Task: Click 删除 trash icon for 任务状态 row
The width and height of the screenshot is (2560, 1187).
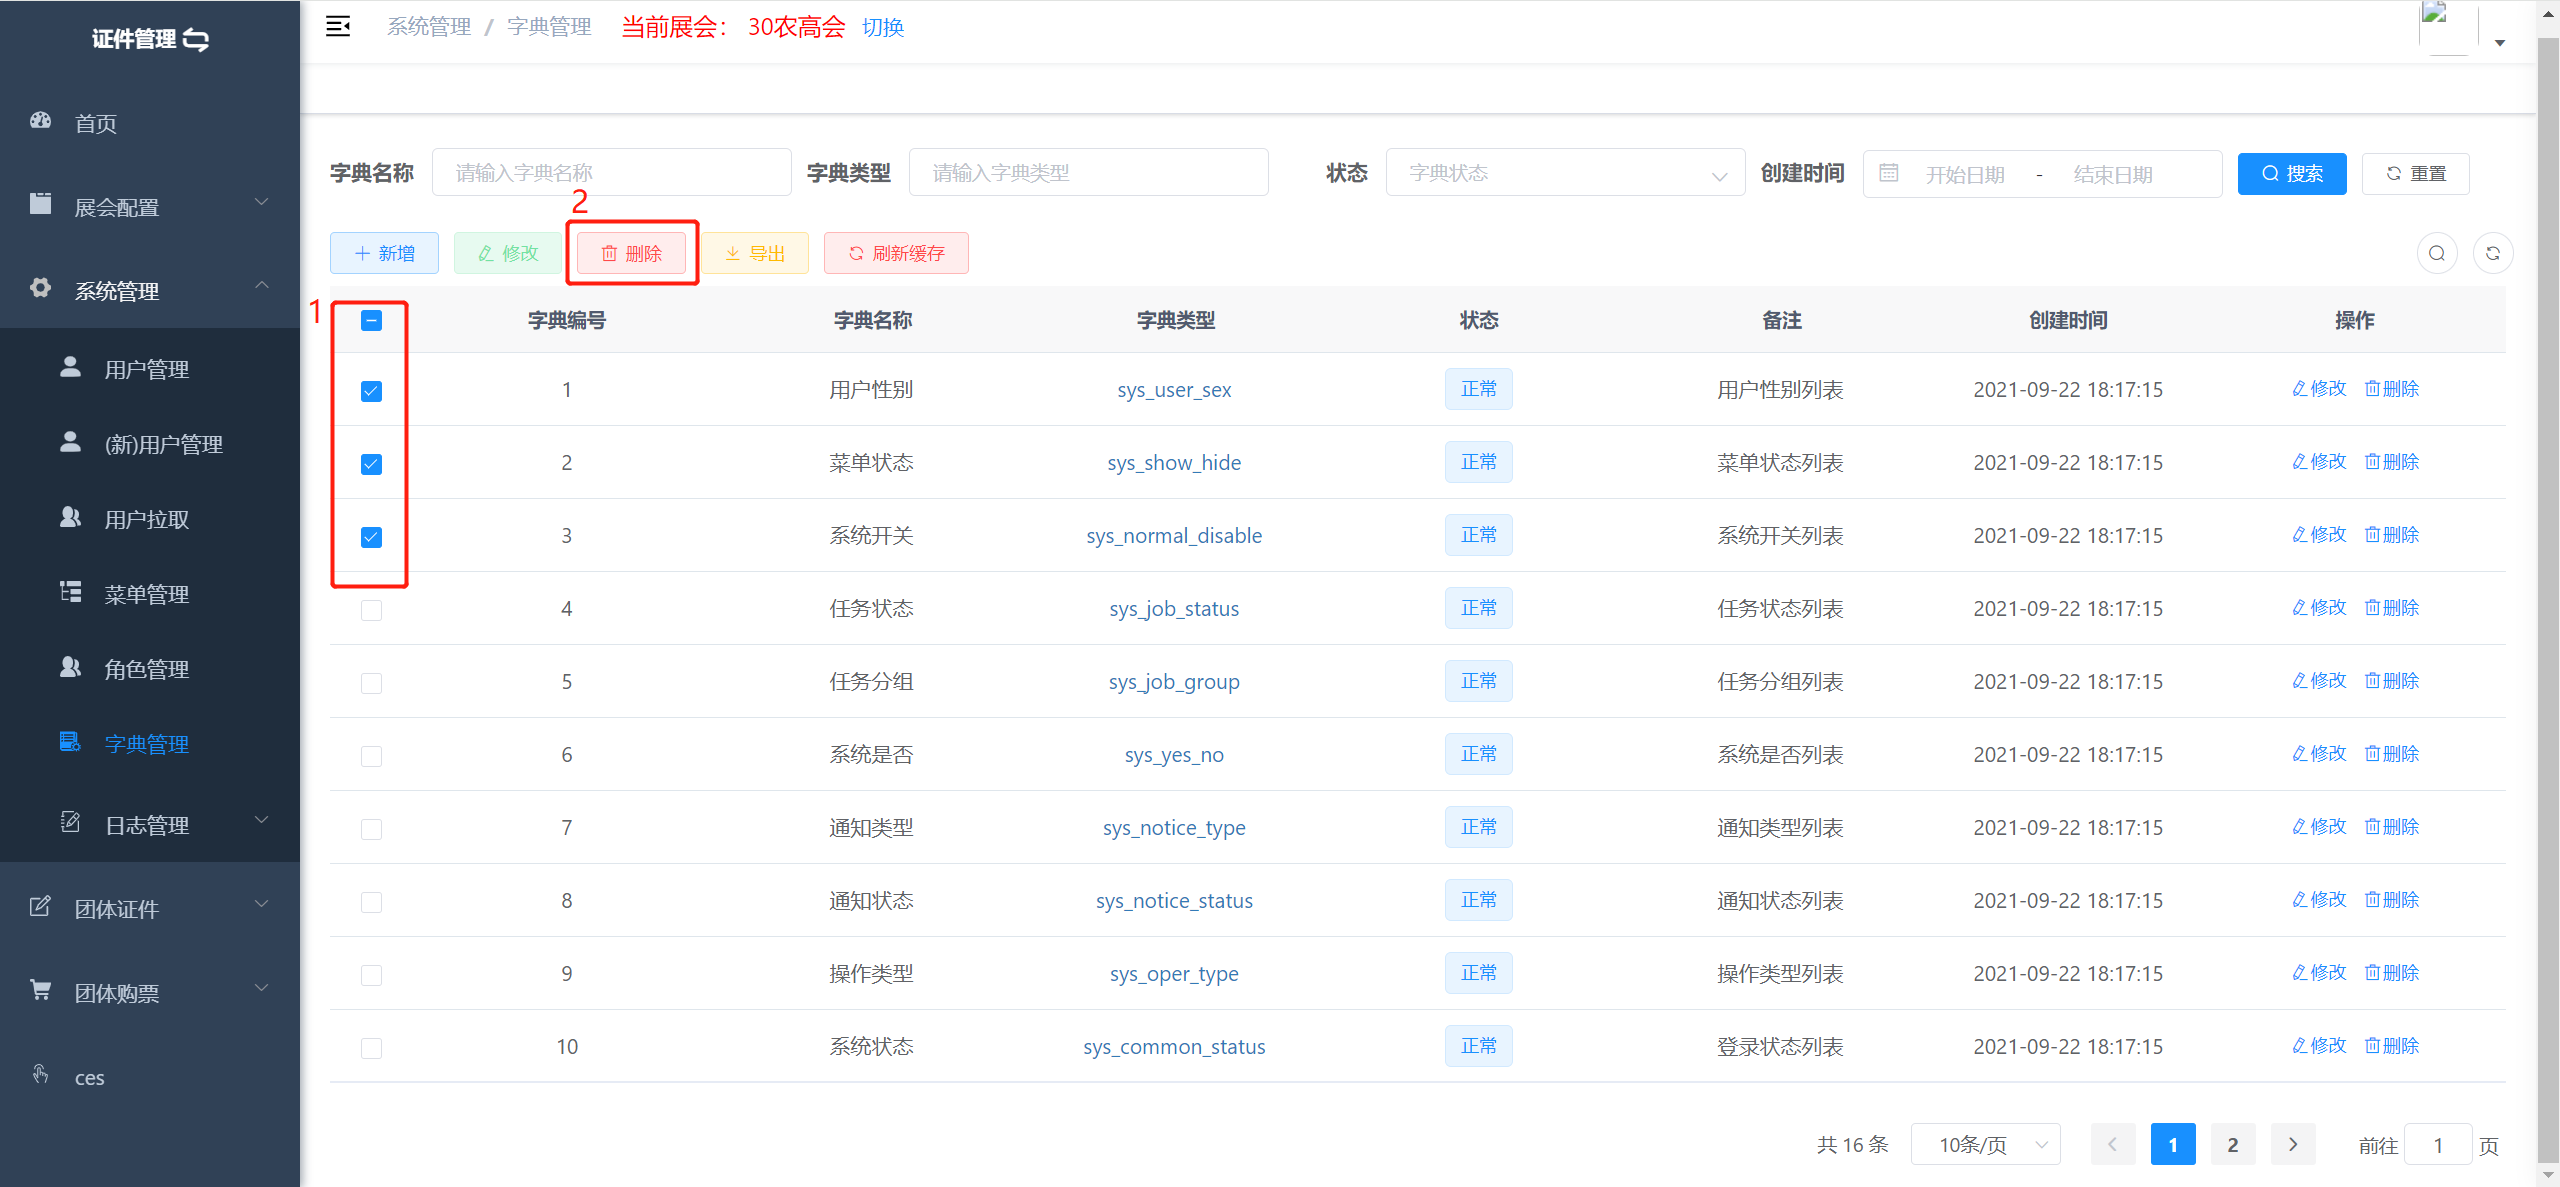Action: pos(2371,608)
